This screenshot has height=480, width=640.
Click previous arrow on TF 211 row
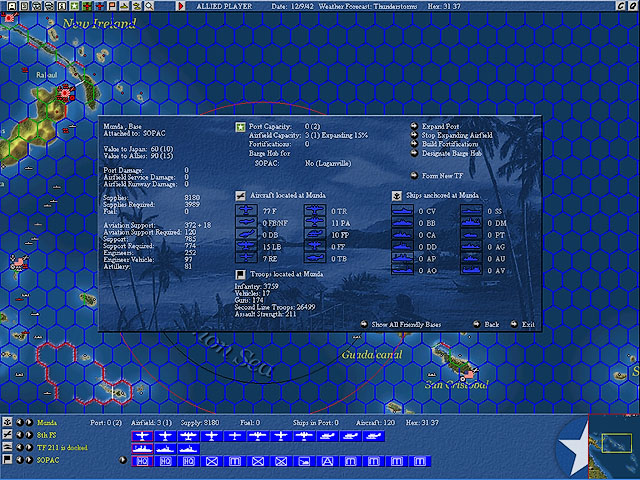coord(20,447)
